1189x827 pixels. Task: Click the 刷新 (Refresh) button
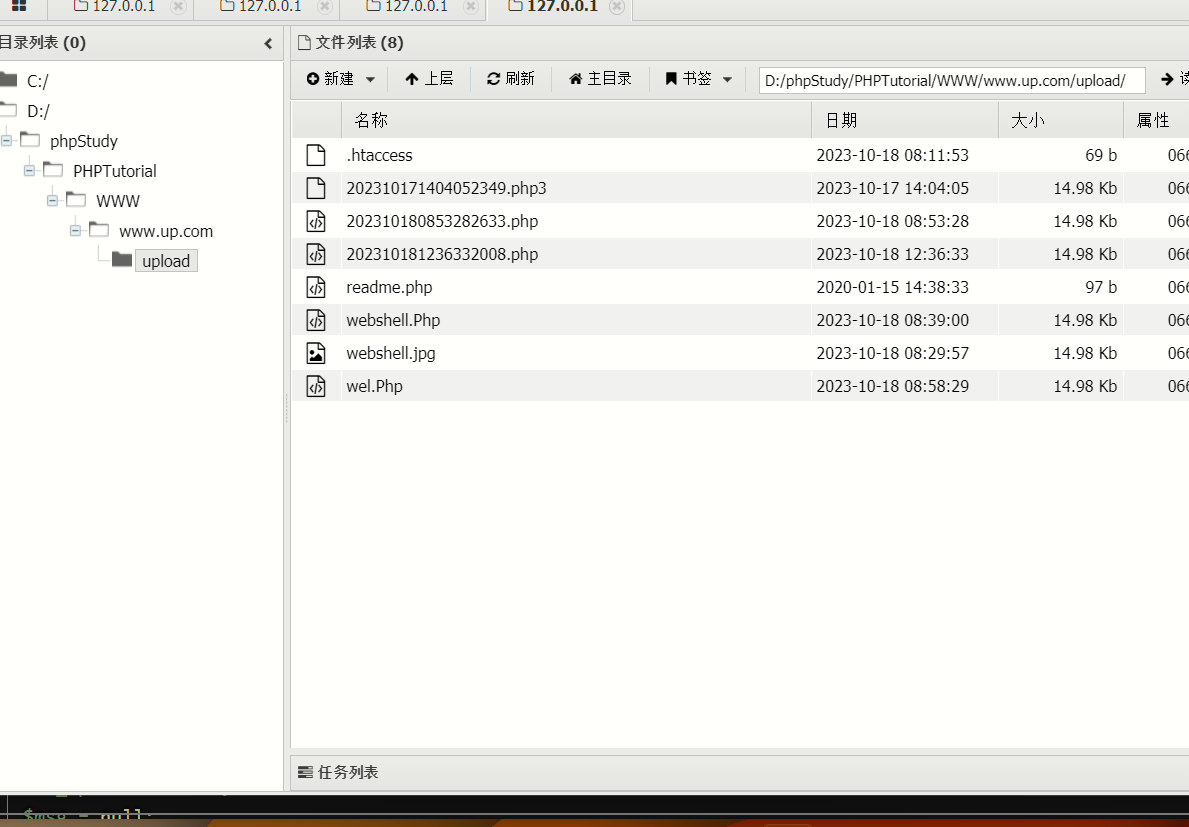click(511, 79)
